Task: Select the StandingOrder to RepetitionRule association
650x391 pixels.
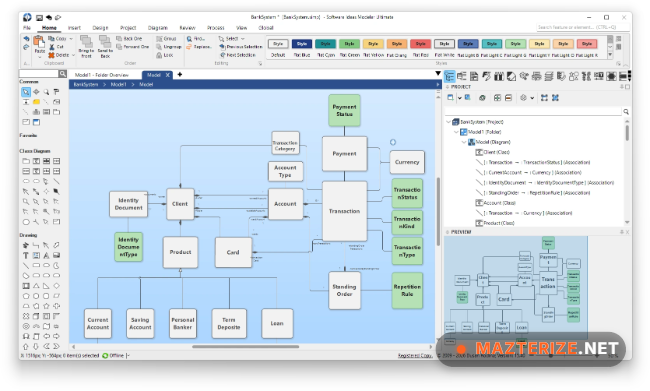Action: 533,193
